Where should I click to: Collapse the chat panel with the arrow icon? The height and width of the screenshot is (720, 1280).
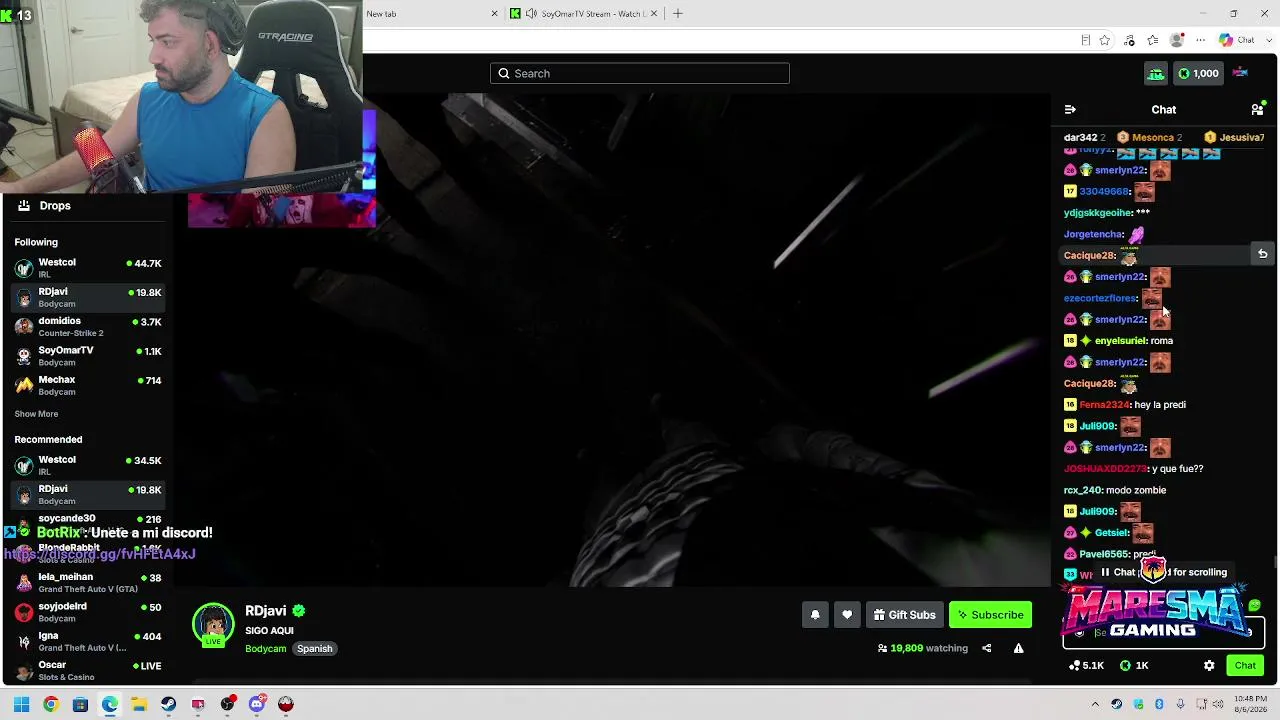coord(1070,110)
